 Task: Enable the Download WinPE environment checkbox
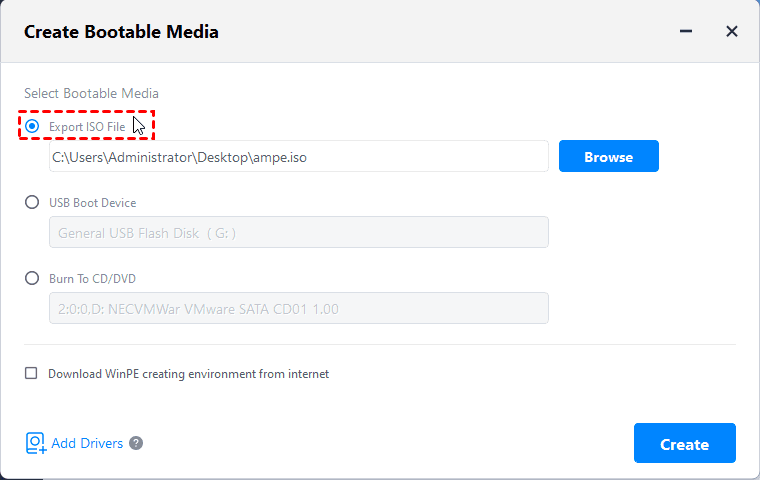click(31, 374)
